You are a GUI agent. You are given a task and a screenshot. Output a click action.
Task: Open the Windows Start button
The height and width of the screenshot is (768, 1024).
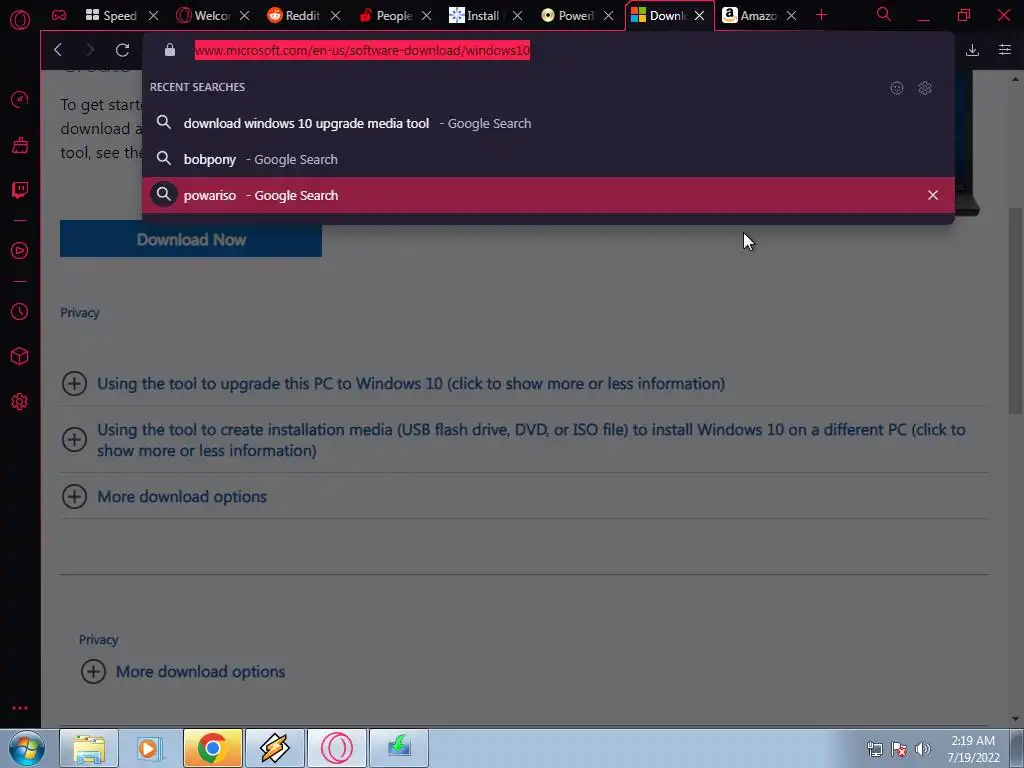click(x=27, y=748)
